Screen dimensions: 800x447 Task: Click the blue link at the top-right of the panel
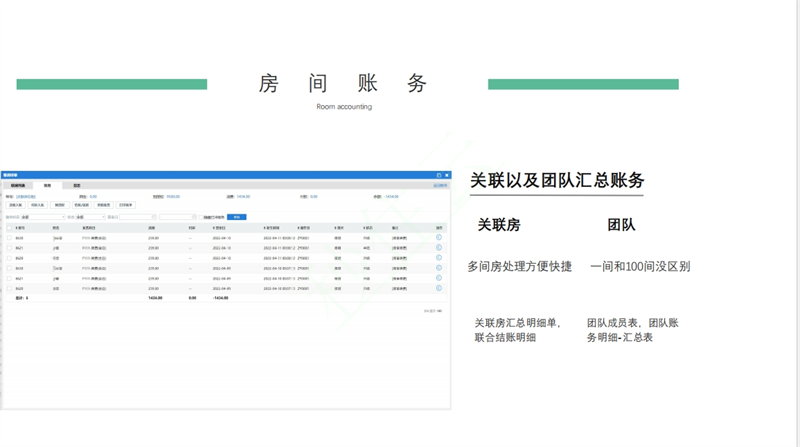pos(440,185)
